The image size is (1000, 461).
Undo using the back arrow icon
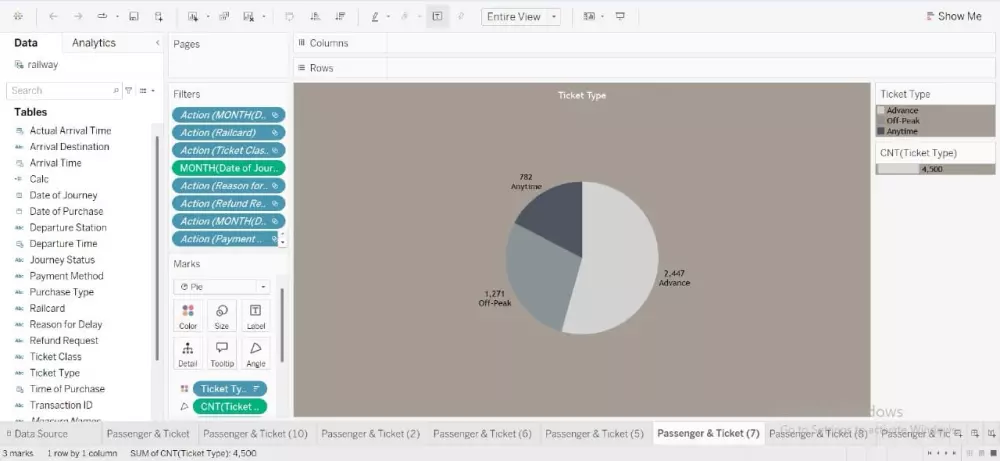[54, 17]
